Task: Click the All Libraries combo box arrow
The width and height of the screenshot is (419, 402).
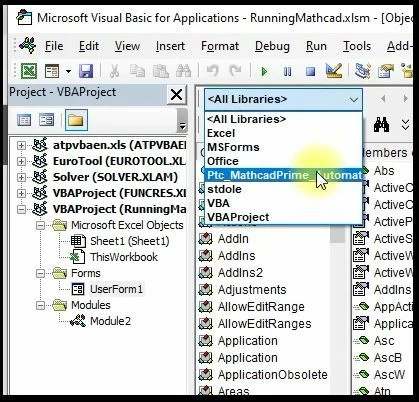Action: click(354, 99)
